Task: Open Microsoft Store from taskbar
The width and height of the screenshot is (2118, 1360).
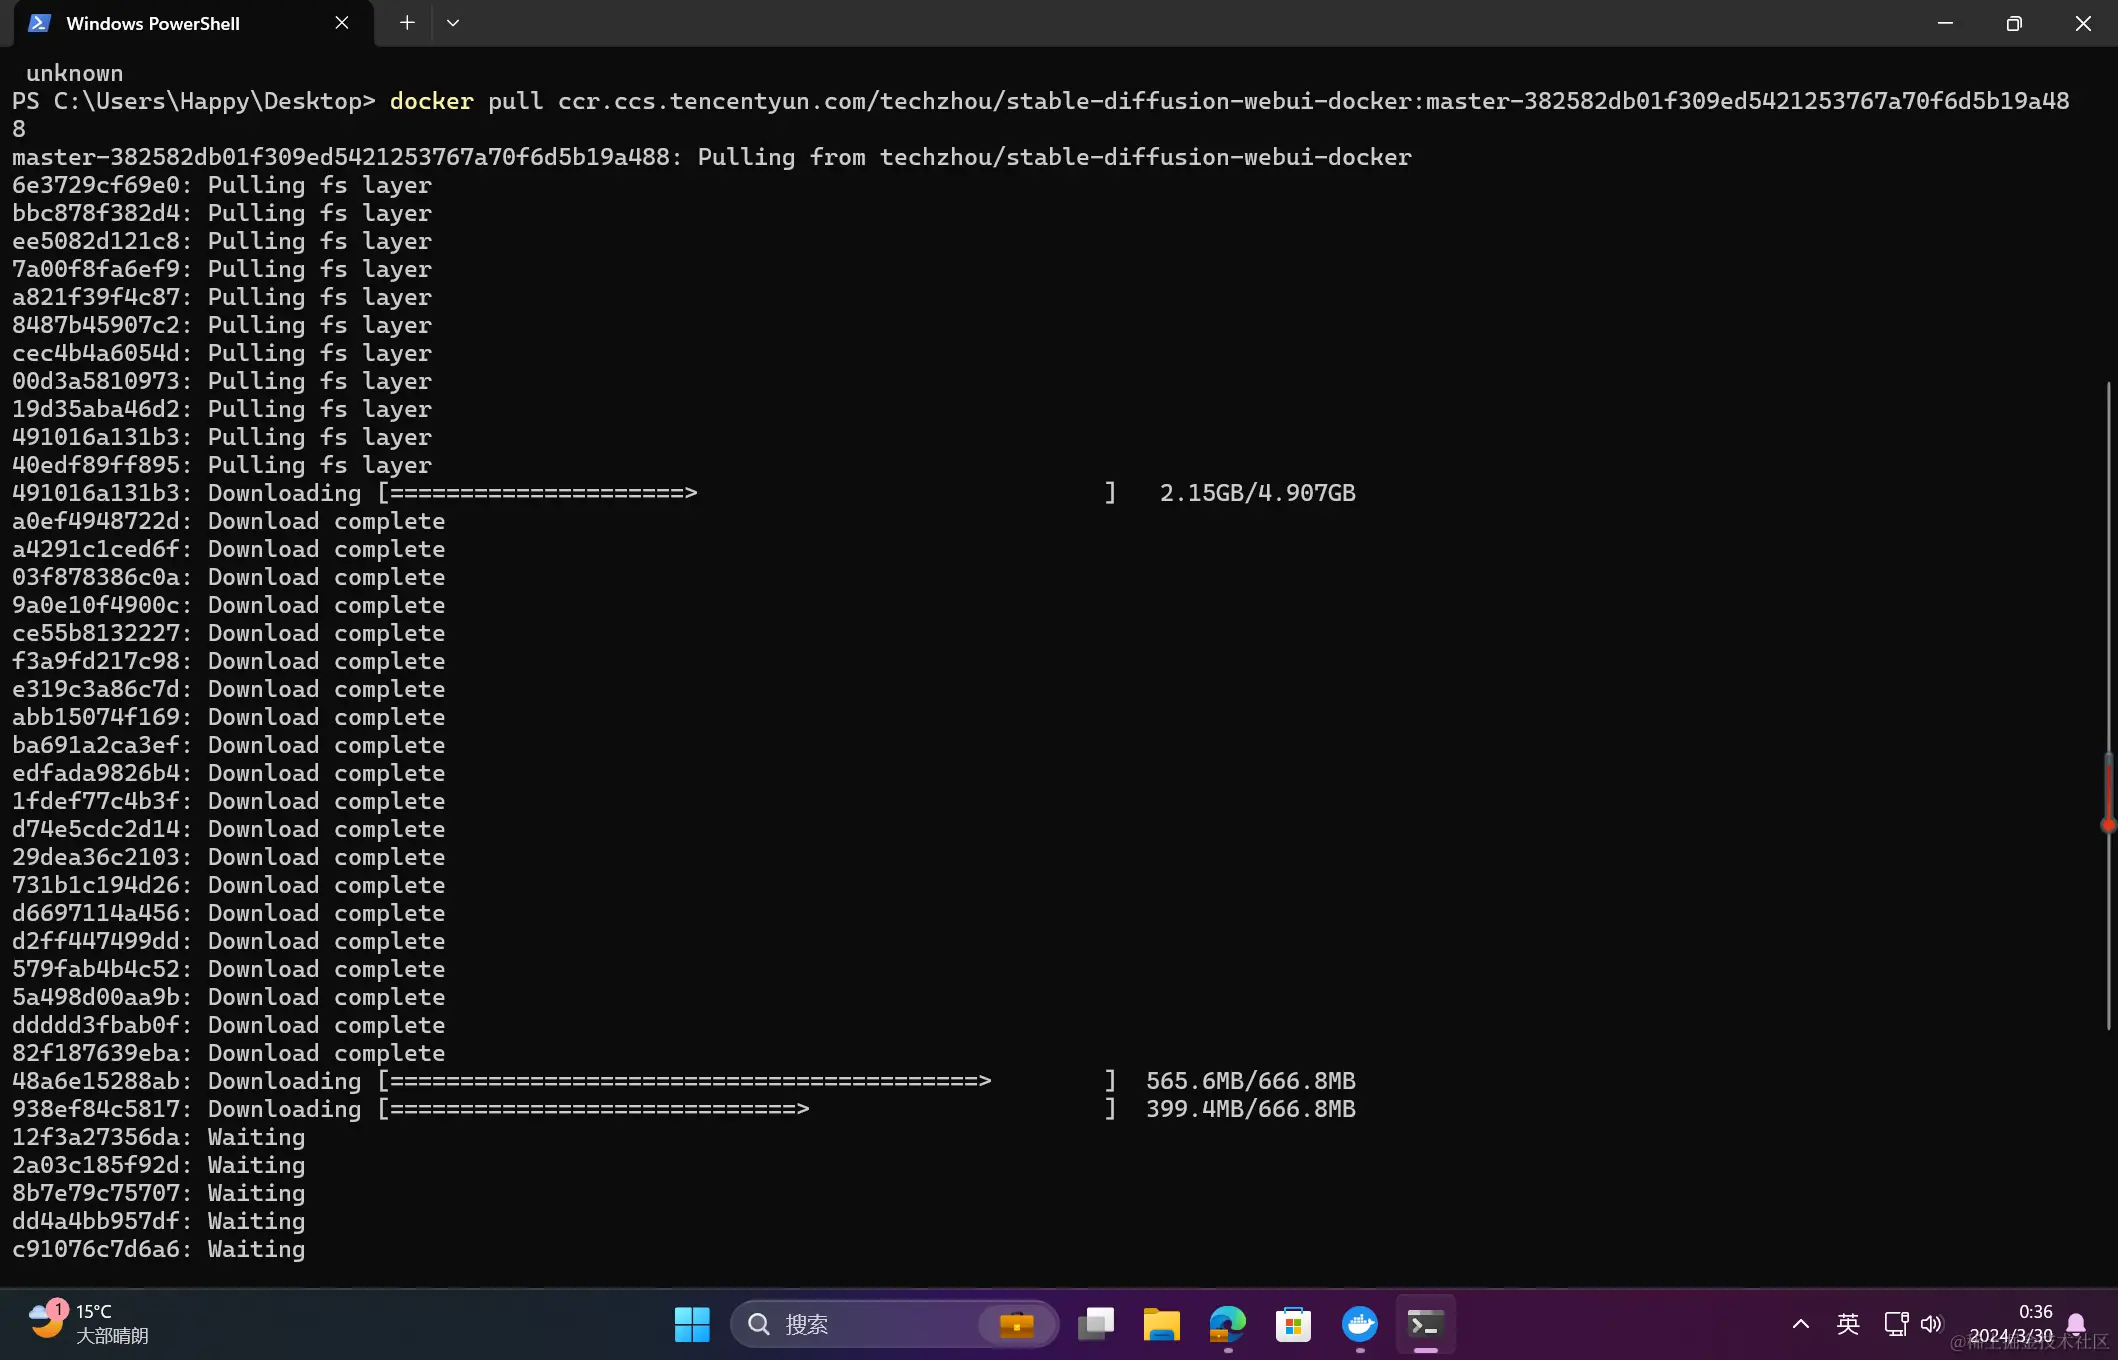Action: [1293, 1324]
